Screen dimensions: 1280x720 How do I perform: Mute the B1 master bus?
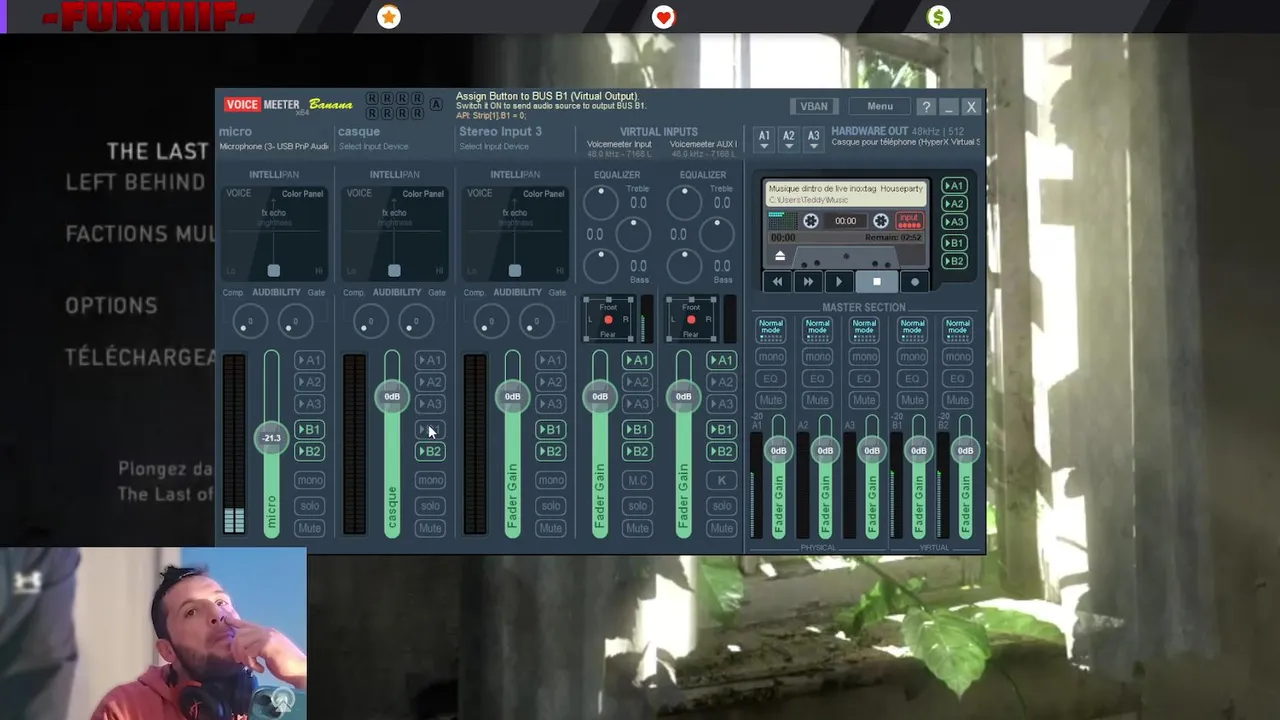(912, 401)
